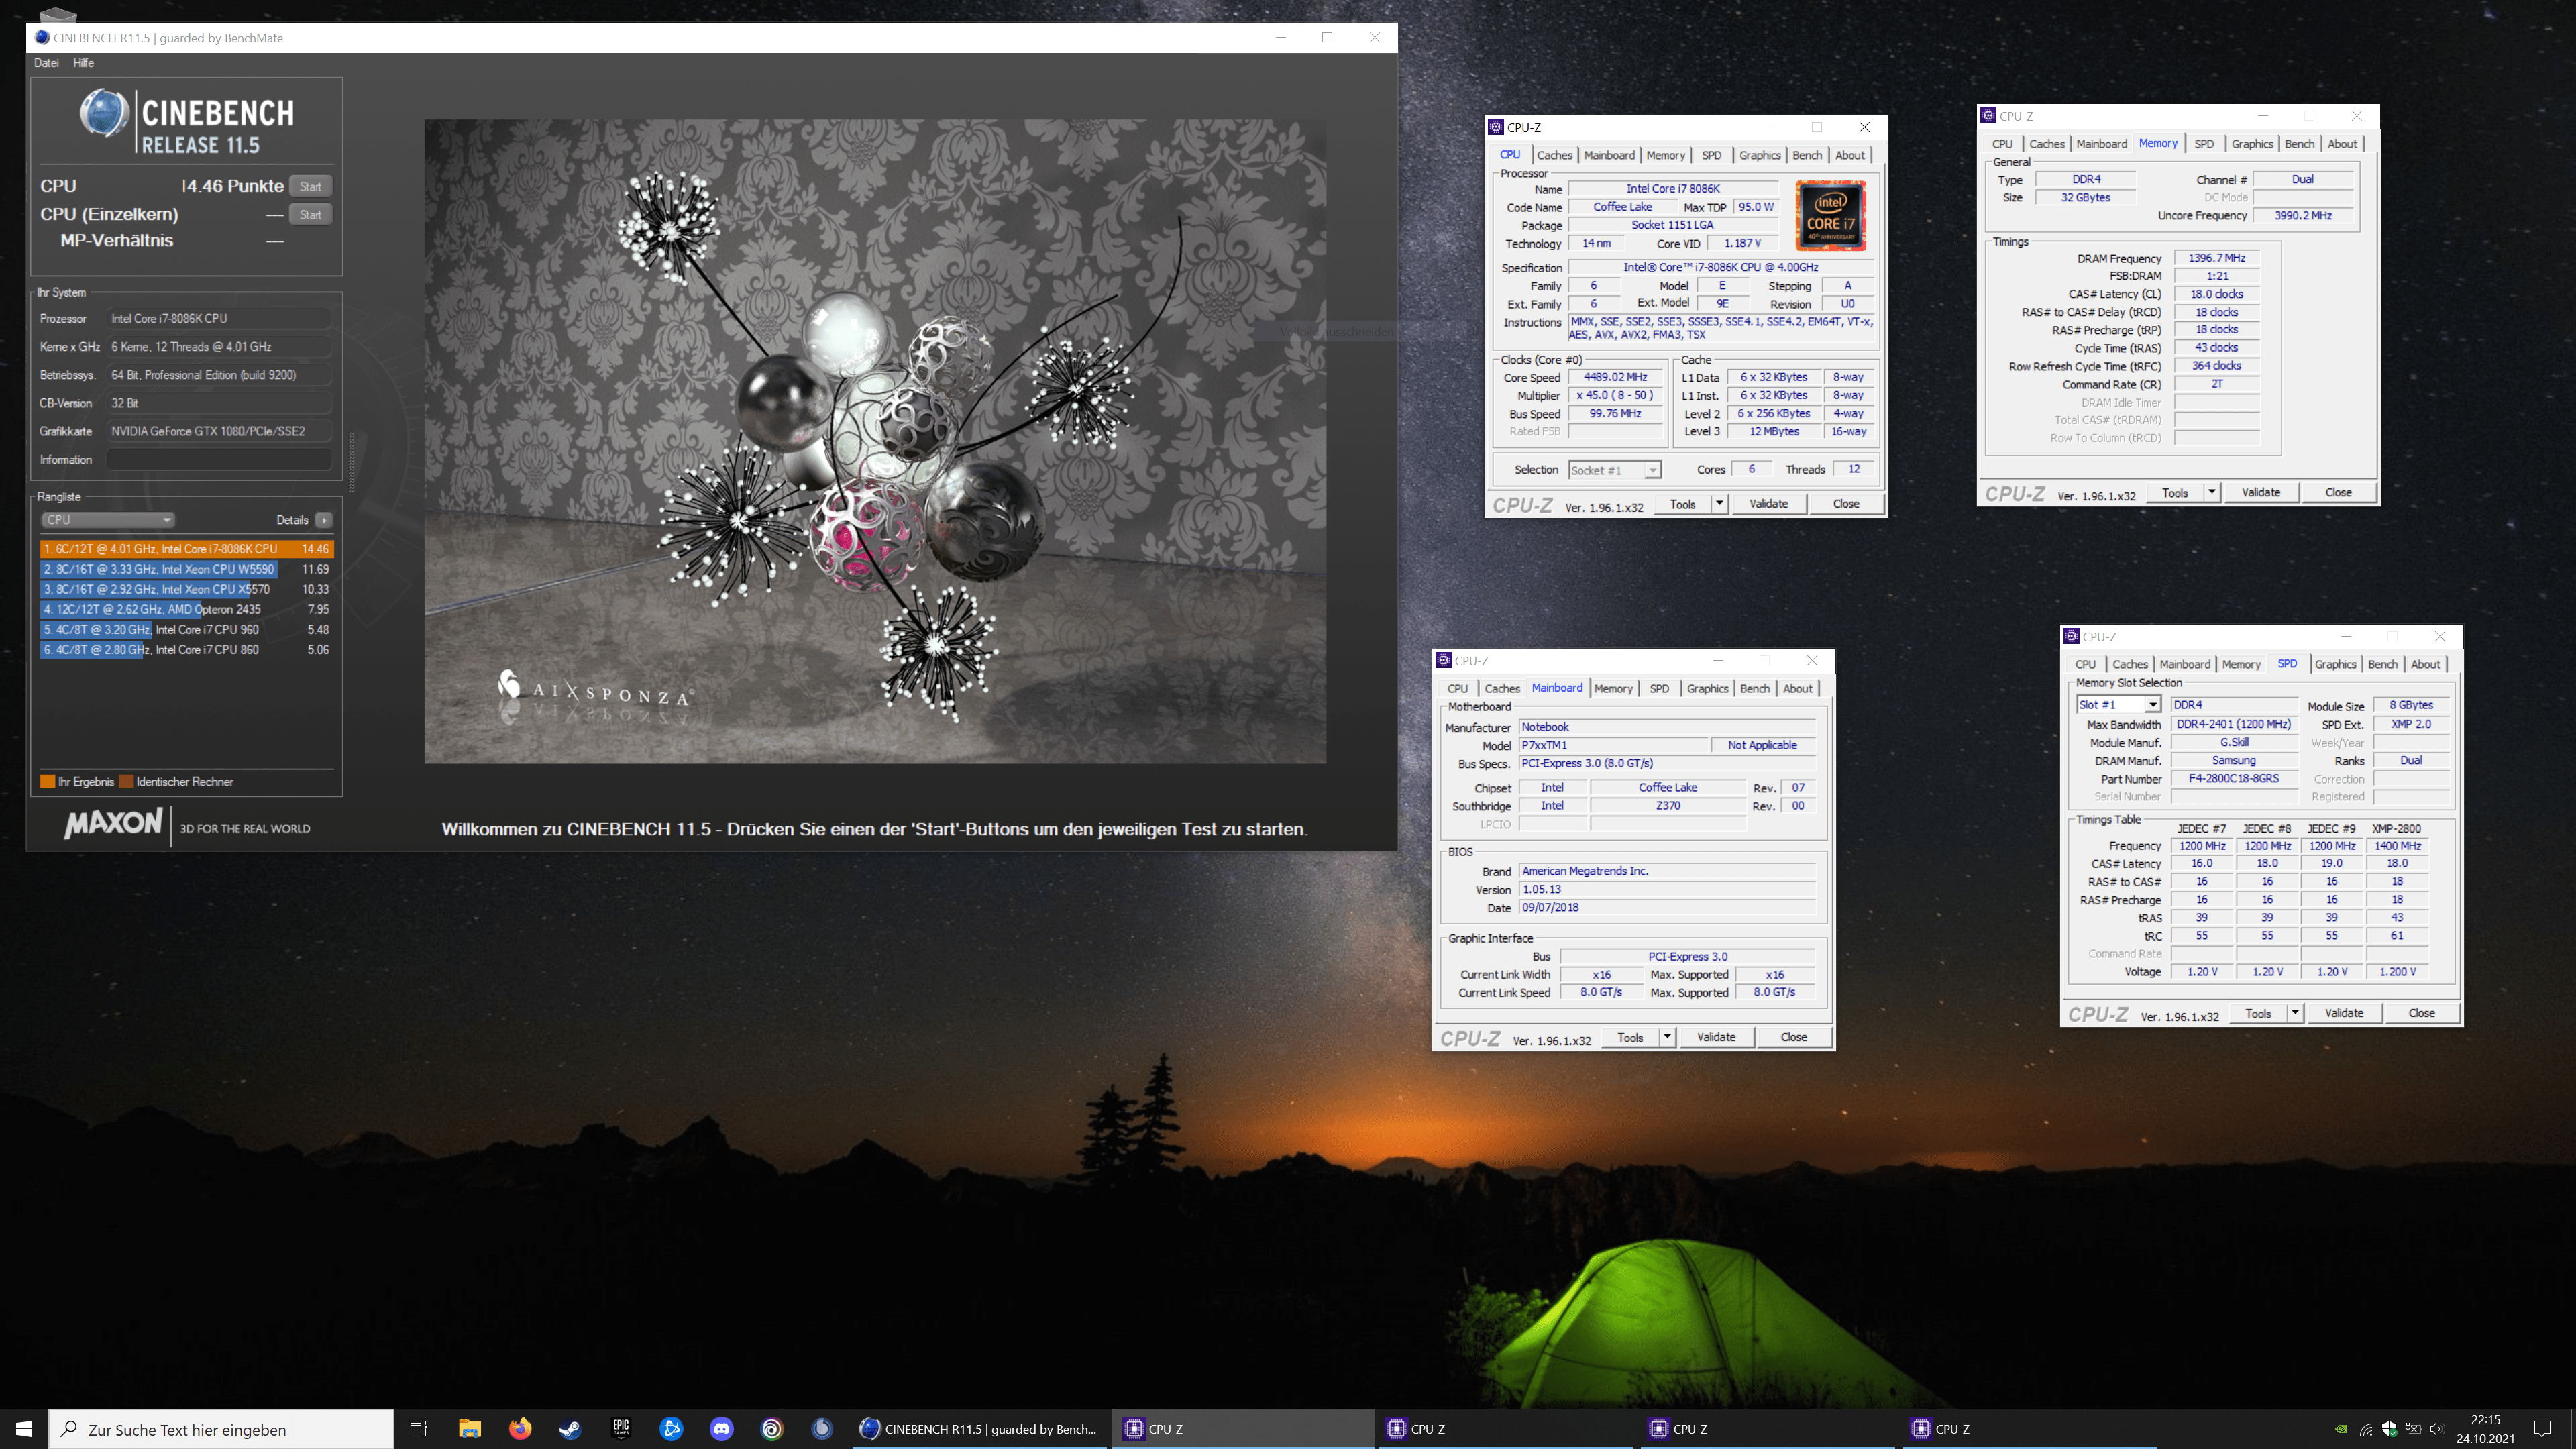Switch to Graphics tab in the CPU-Z Mainboard window
The width and height of the screenshot is (2576, 1449).
[x=1707, y=689]
